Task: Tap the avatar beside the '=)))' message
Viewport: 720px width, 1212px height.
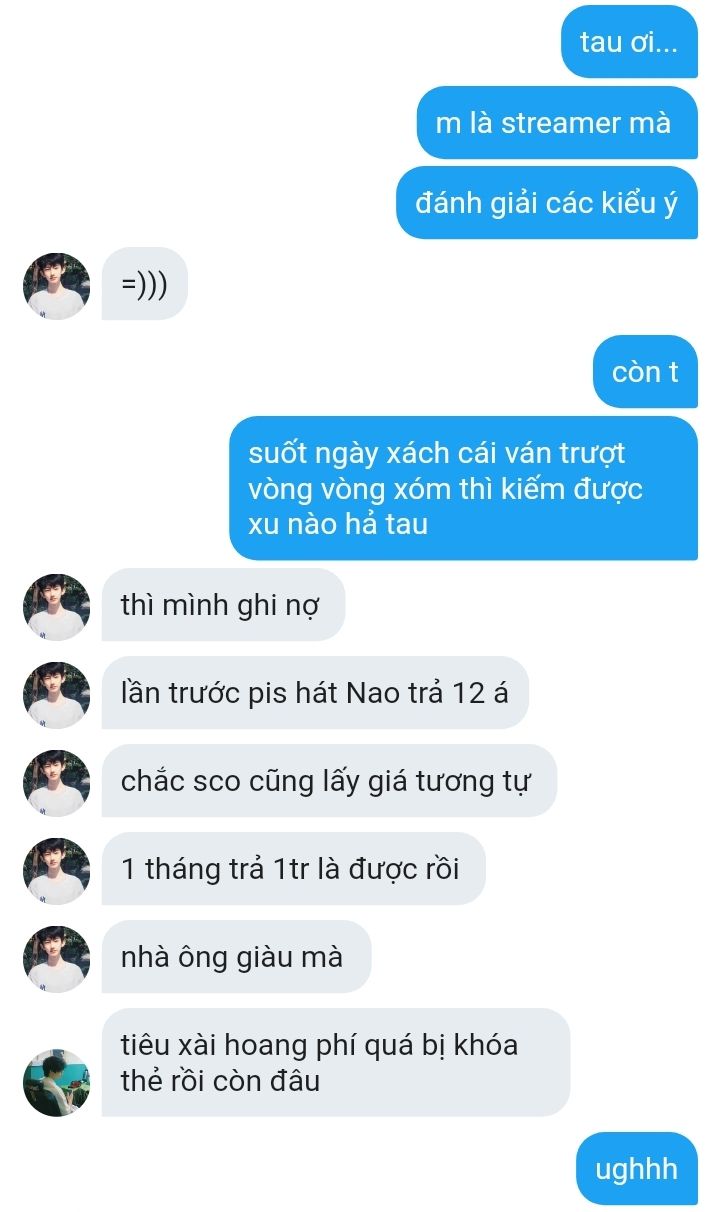Action: click(x=57, y=286)
